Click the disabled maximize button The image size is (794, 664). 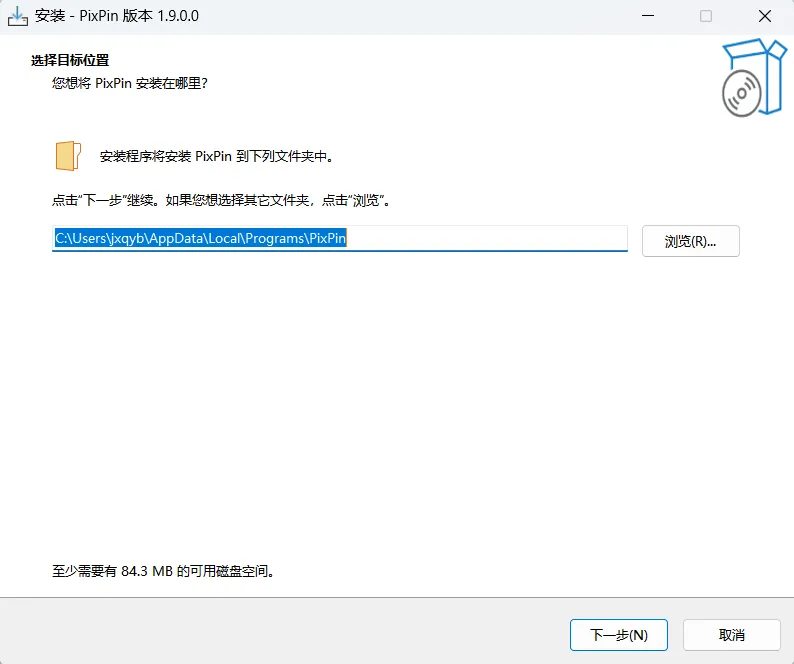point(706,16)
